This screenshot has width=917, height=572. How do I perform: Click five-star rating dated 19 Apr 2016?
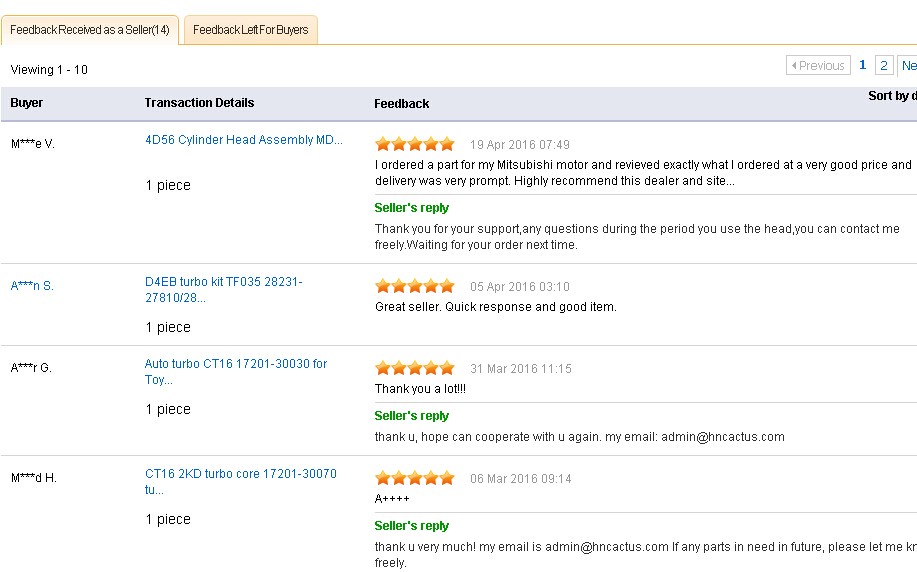[414, 144]
